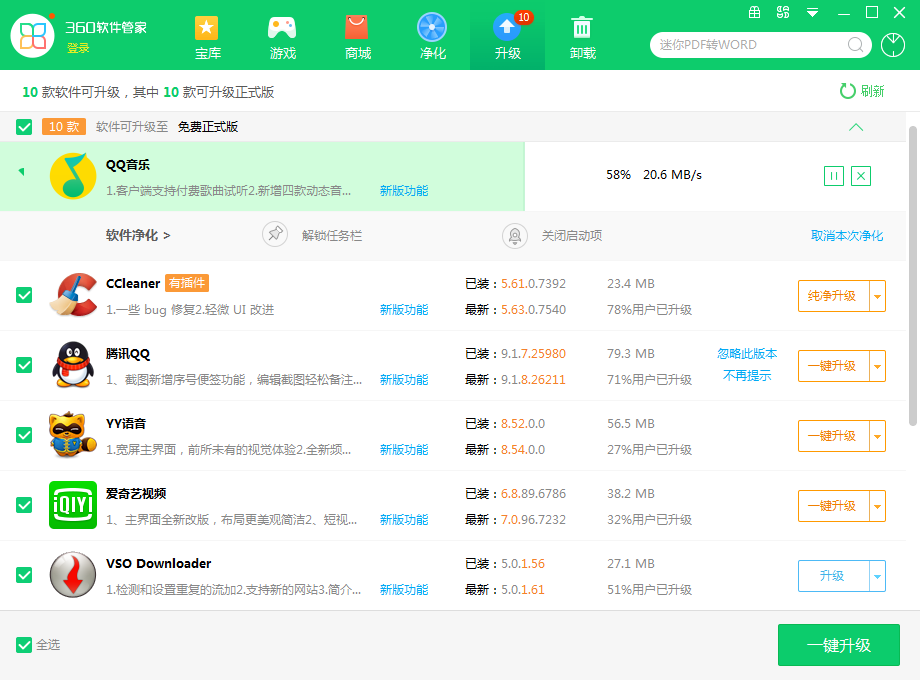Pause the QQ音乐 download
Image resolution: width=920 pixels, height=680 pixels.
coord(834,176)
